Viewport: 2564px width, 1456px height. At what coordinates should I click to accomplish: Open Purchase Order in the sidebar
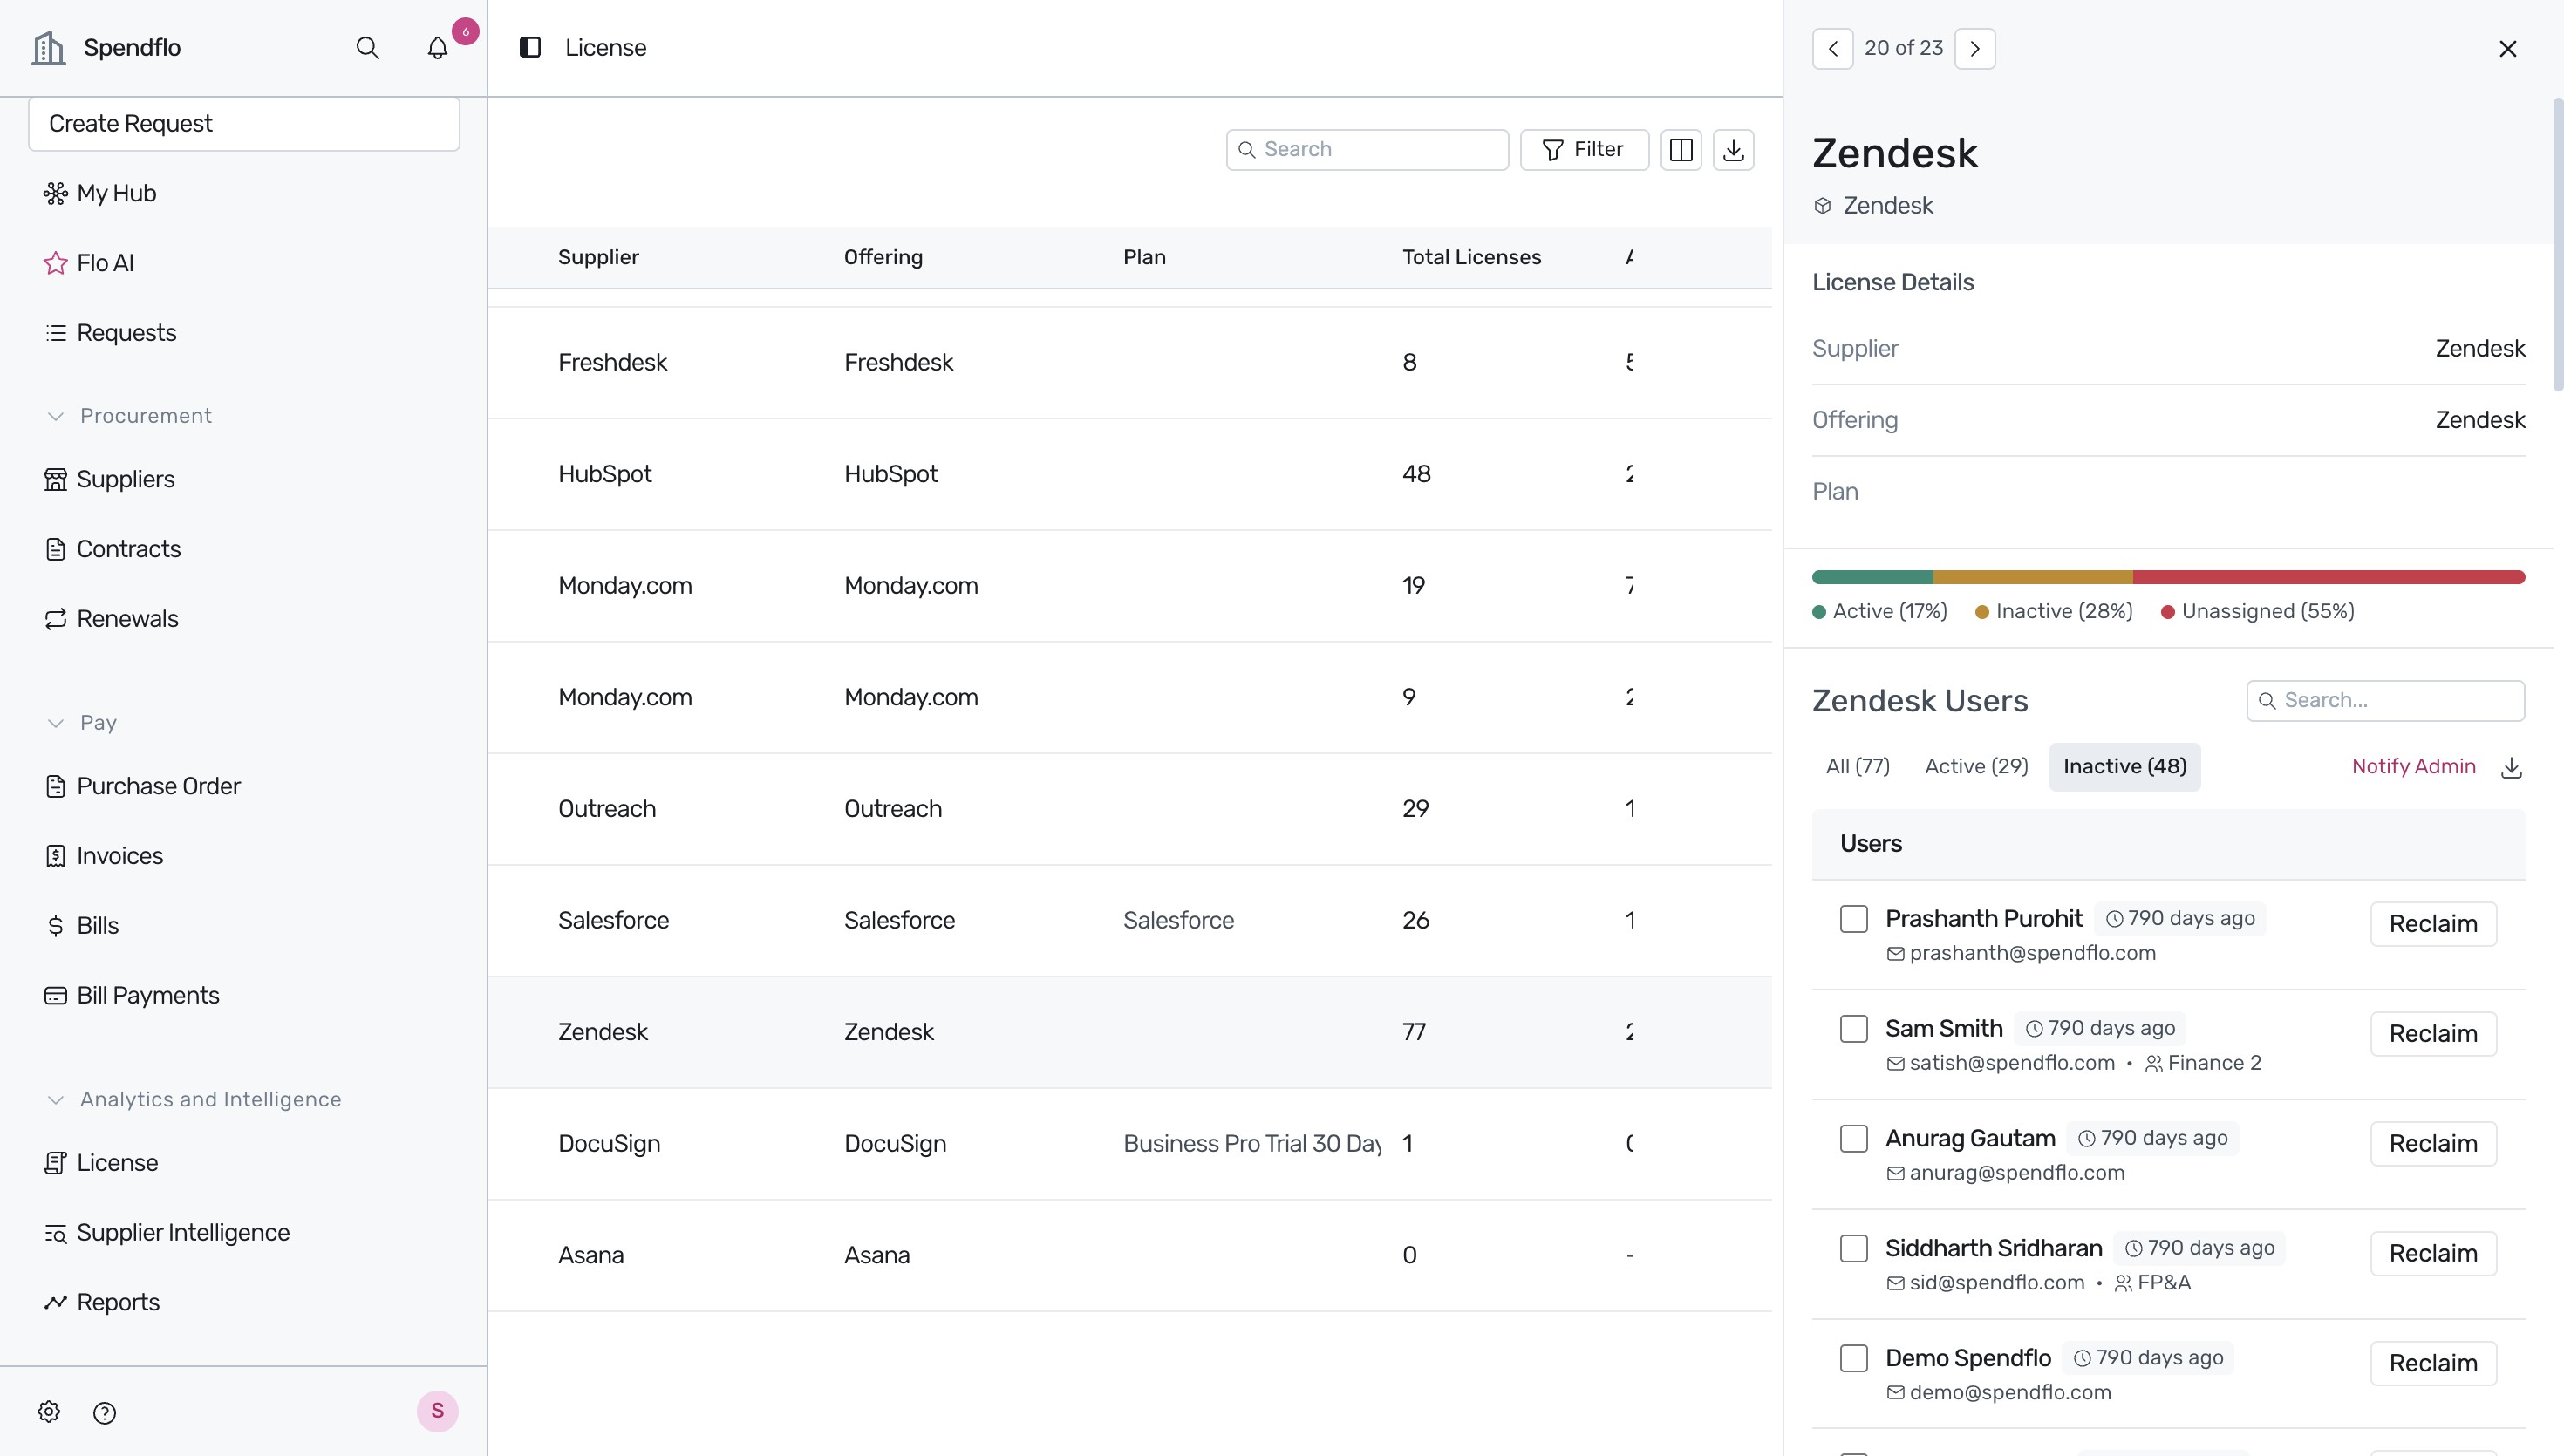coord(142,786)
